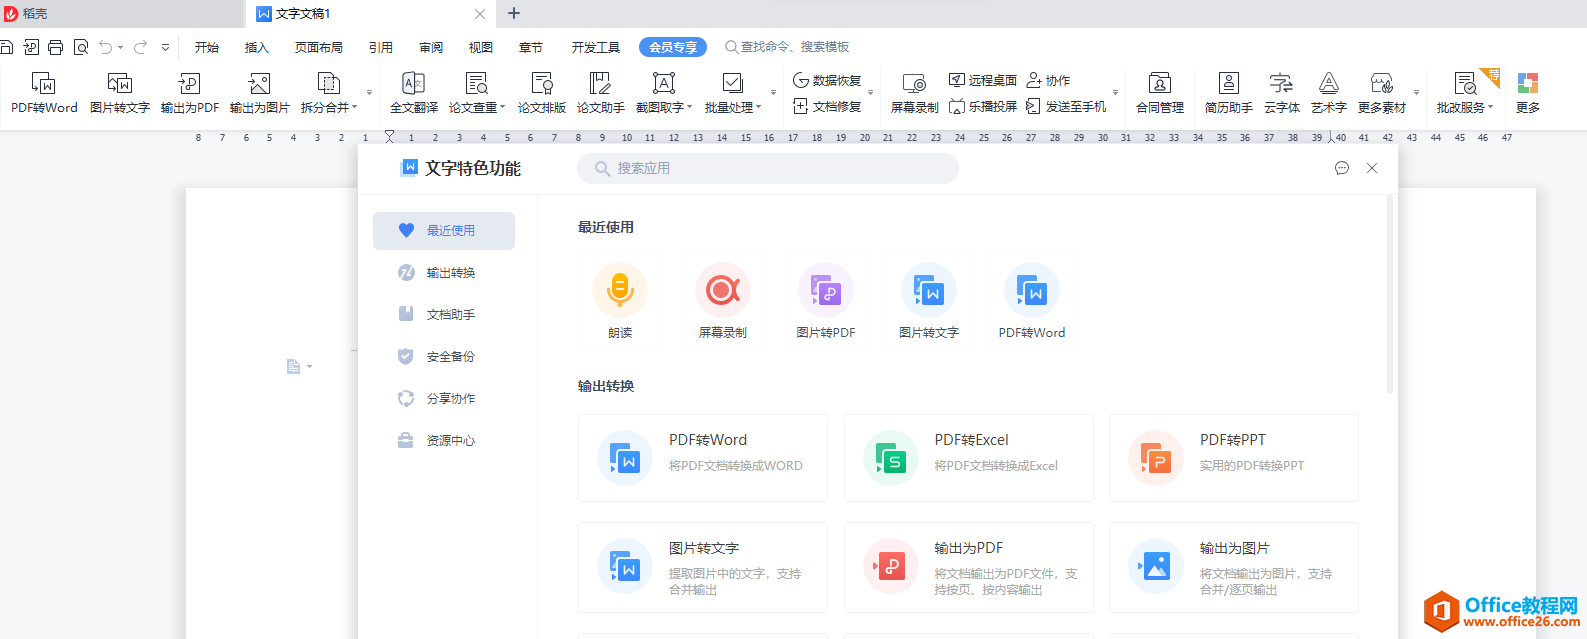The width and height of the screenshot is (1587, 639).
Task: Select 会员专享 ribbon tab
Action: (673, 47)
